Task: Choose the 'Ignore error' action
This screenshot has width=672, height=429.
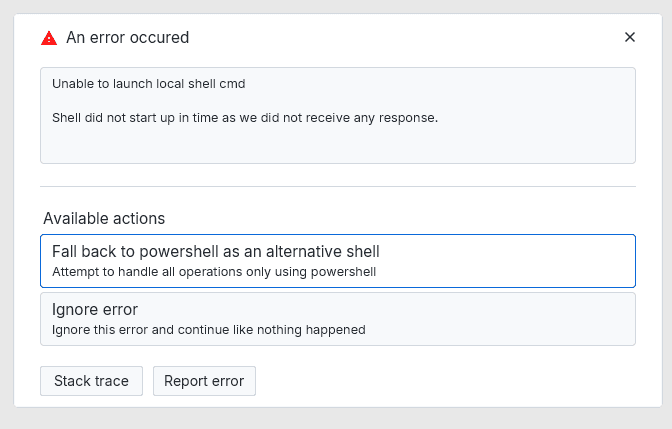Action: tap(95, 309)
